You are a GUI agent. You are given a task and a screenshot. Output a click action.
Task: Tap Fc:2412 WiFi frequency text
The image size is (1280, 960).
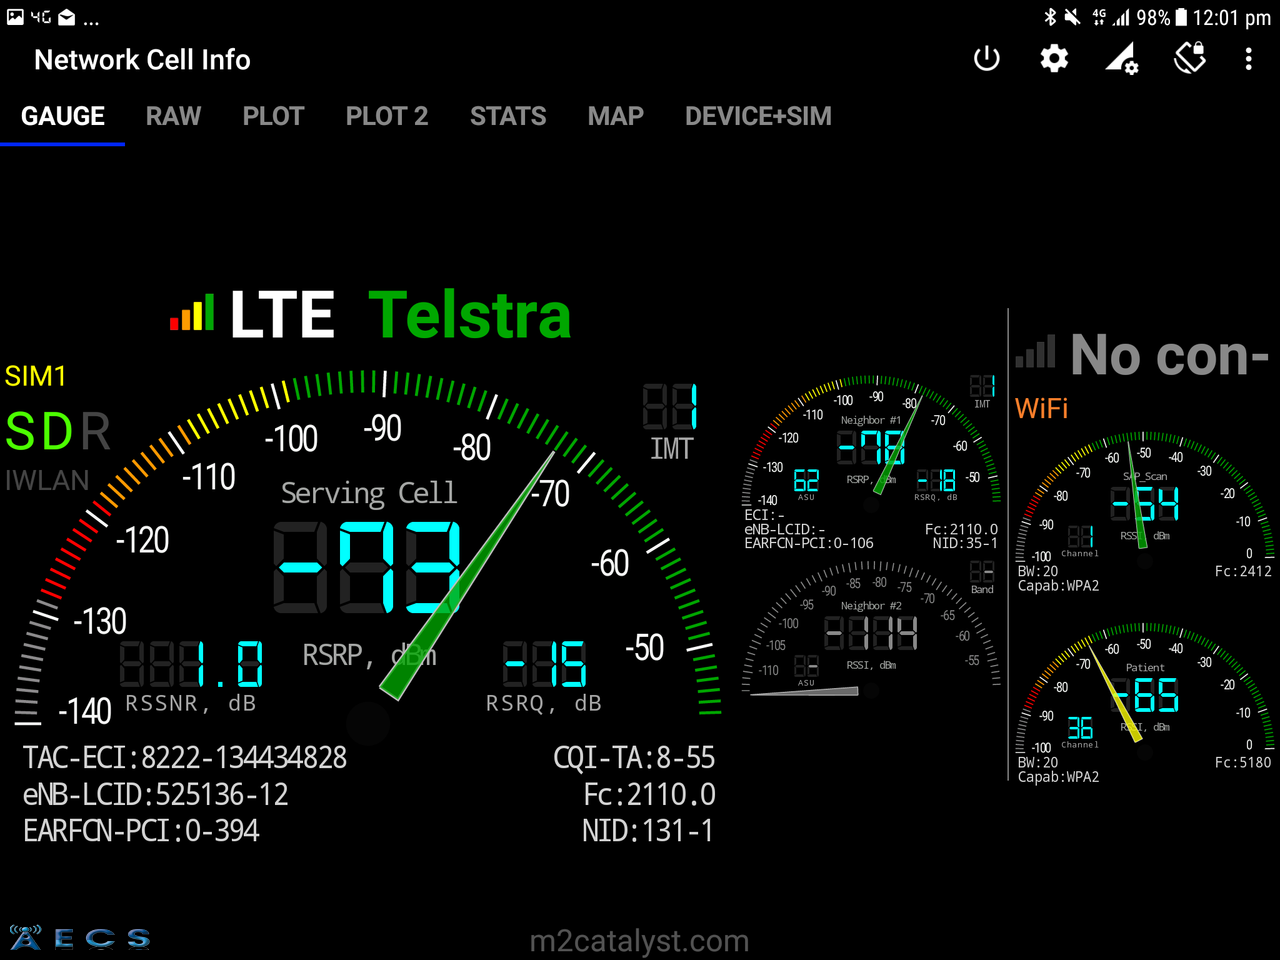pos(1243,571)
